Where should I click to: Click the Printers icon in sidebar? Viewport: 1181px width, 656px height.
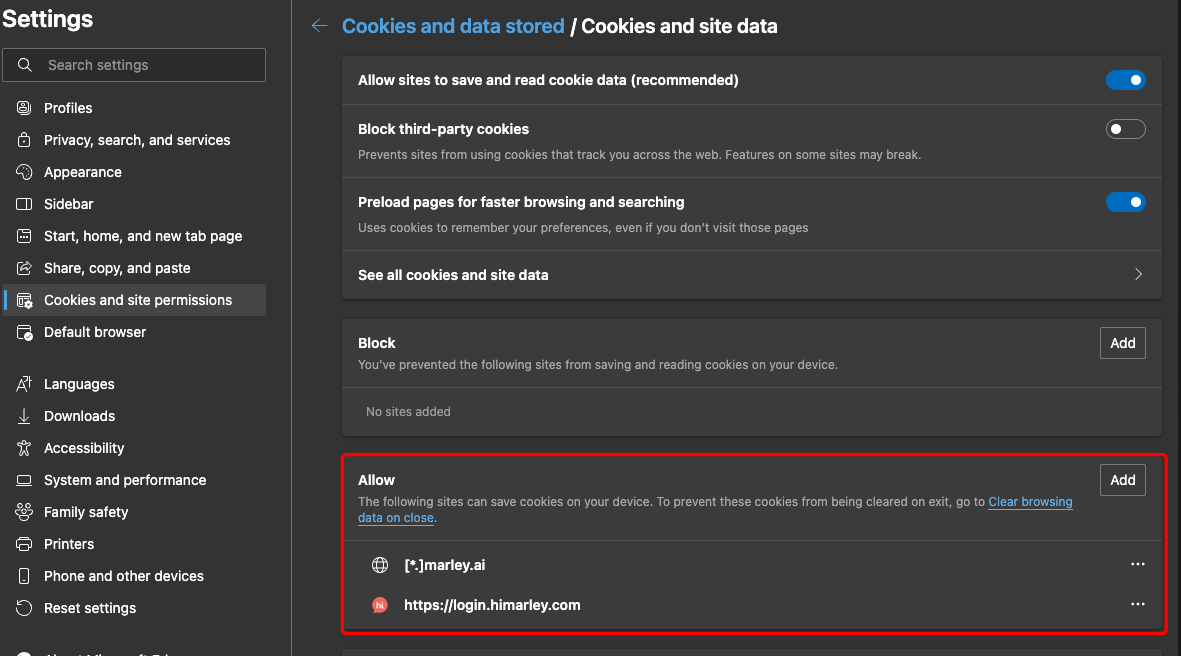pyautogui.click(x=25, y=544)
